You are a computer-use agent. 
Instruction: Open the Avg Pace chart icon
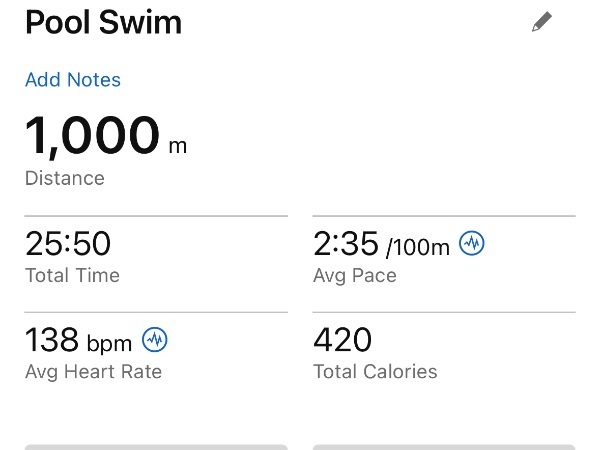[x=471, y=243]
